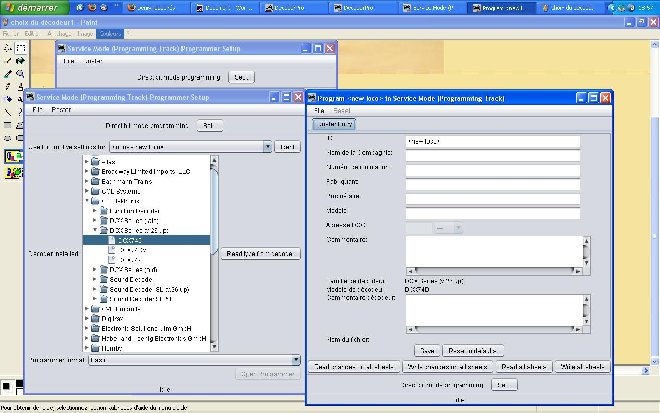Click the third quick launch icon in taskbar
Screen dimensions: 660x413
[x=104, y=8]
